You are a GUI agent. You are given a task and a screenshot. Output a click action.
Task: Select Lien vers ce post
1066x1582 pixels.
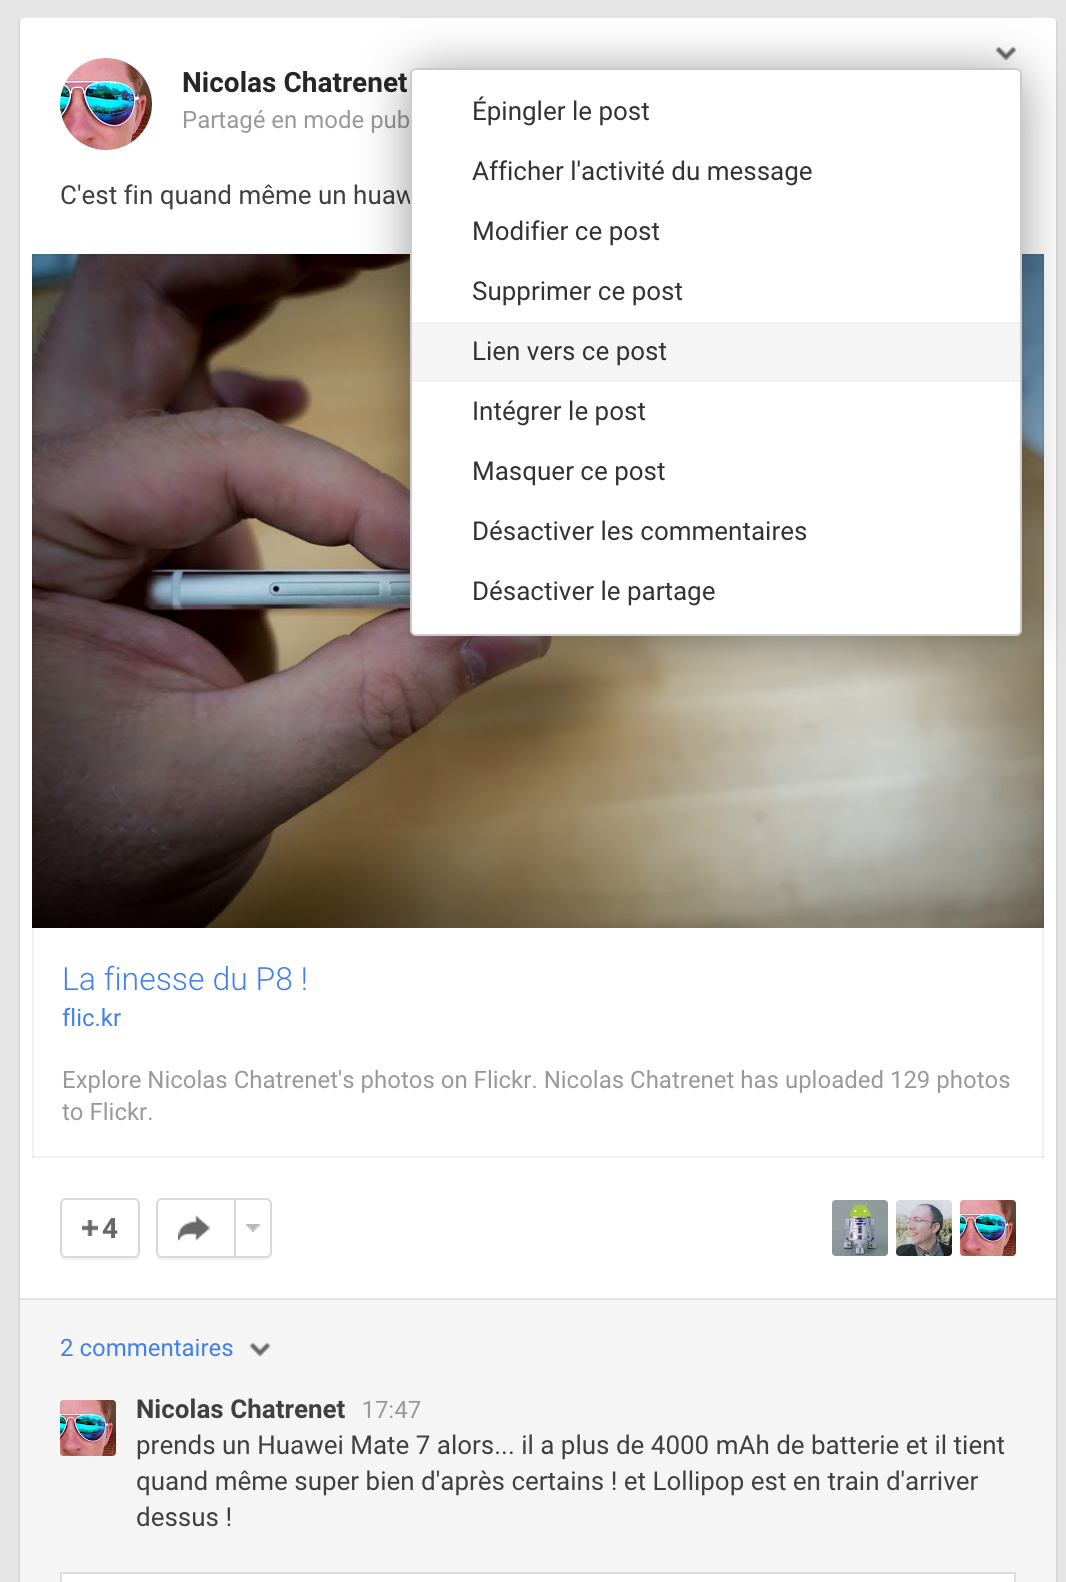pos(716,351)
